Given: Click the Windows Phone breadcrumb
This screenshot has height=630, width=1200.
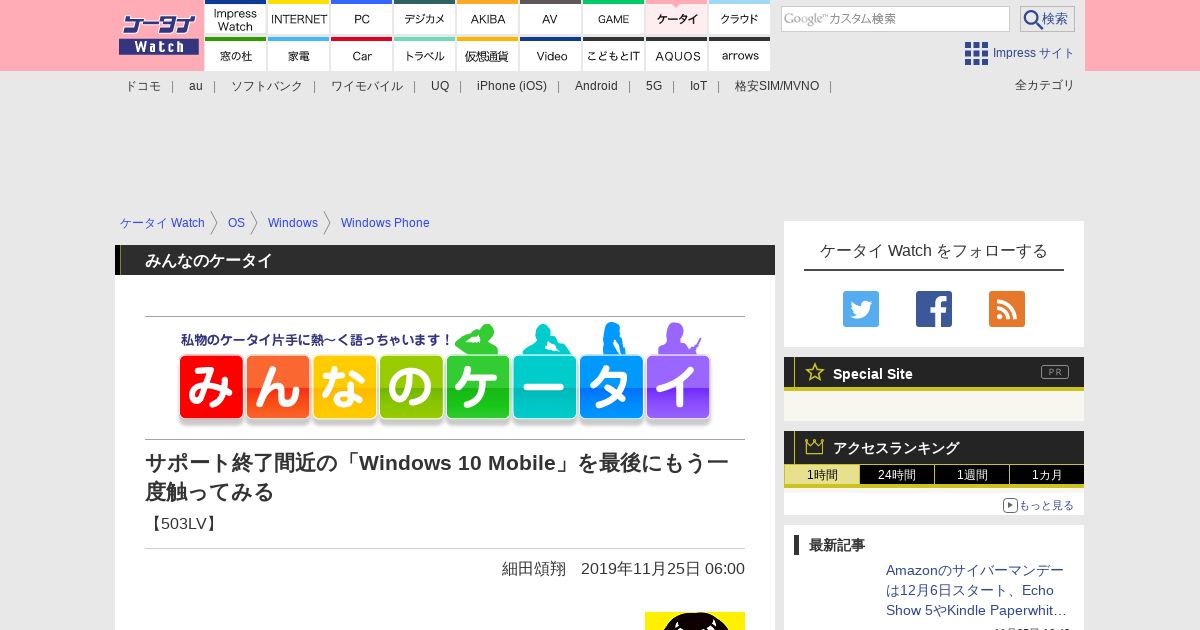Looking at the screenshot, I should (x=385, y=223).
